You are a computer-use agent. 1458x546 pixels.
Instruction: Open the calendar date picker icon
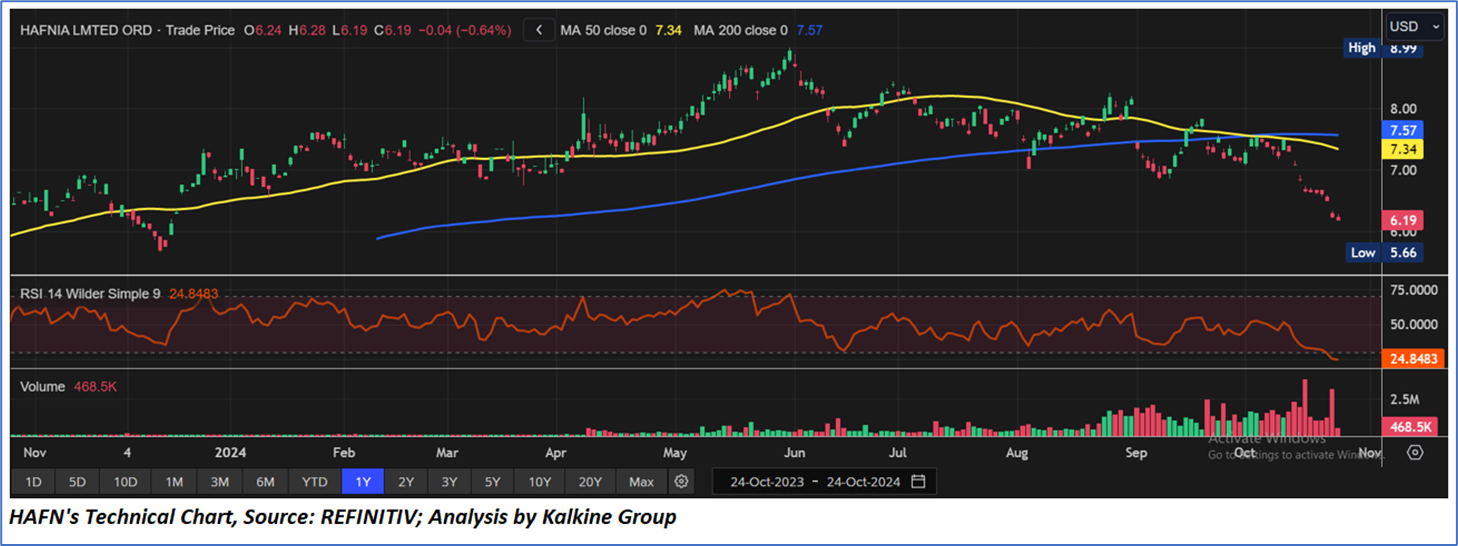pyautogui.click(x=918, y=481)
